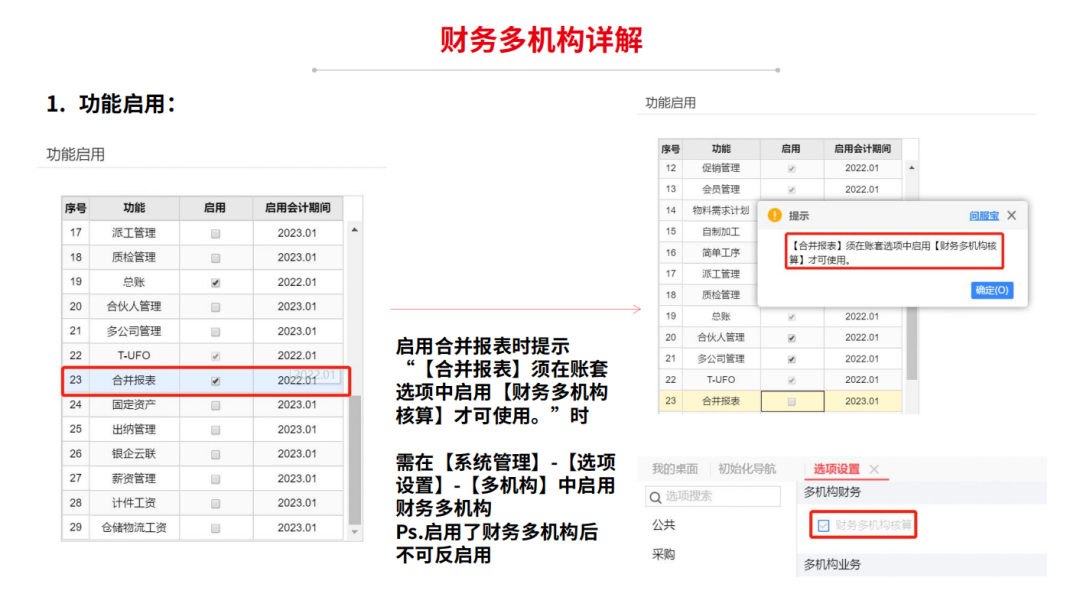Check the 固定资产 enable box
1080x597 pixels.
tap(215, 405)
